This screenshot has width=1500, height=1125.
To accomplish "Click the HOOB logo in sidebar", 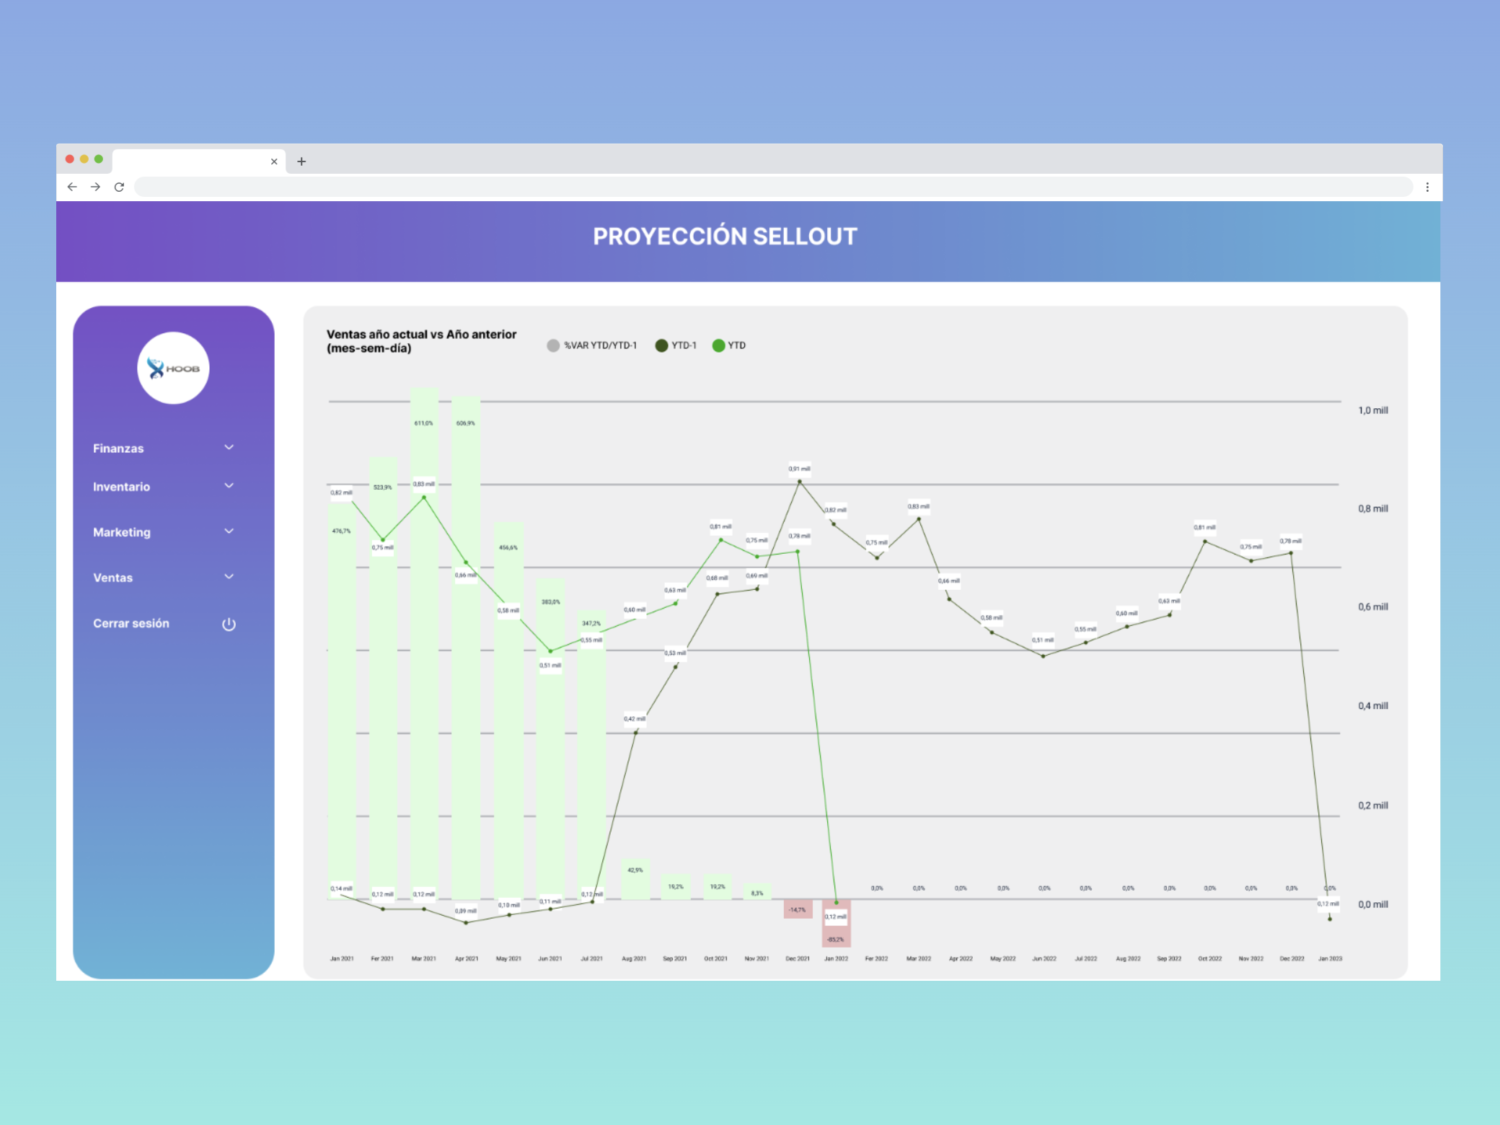I will (x=173, y=368).
